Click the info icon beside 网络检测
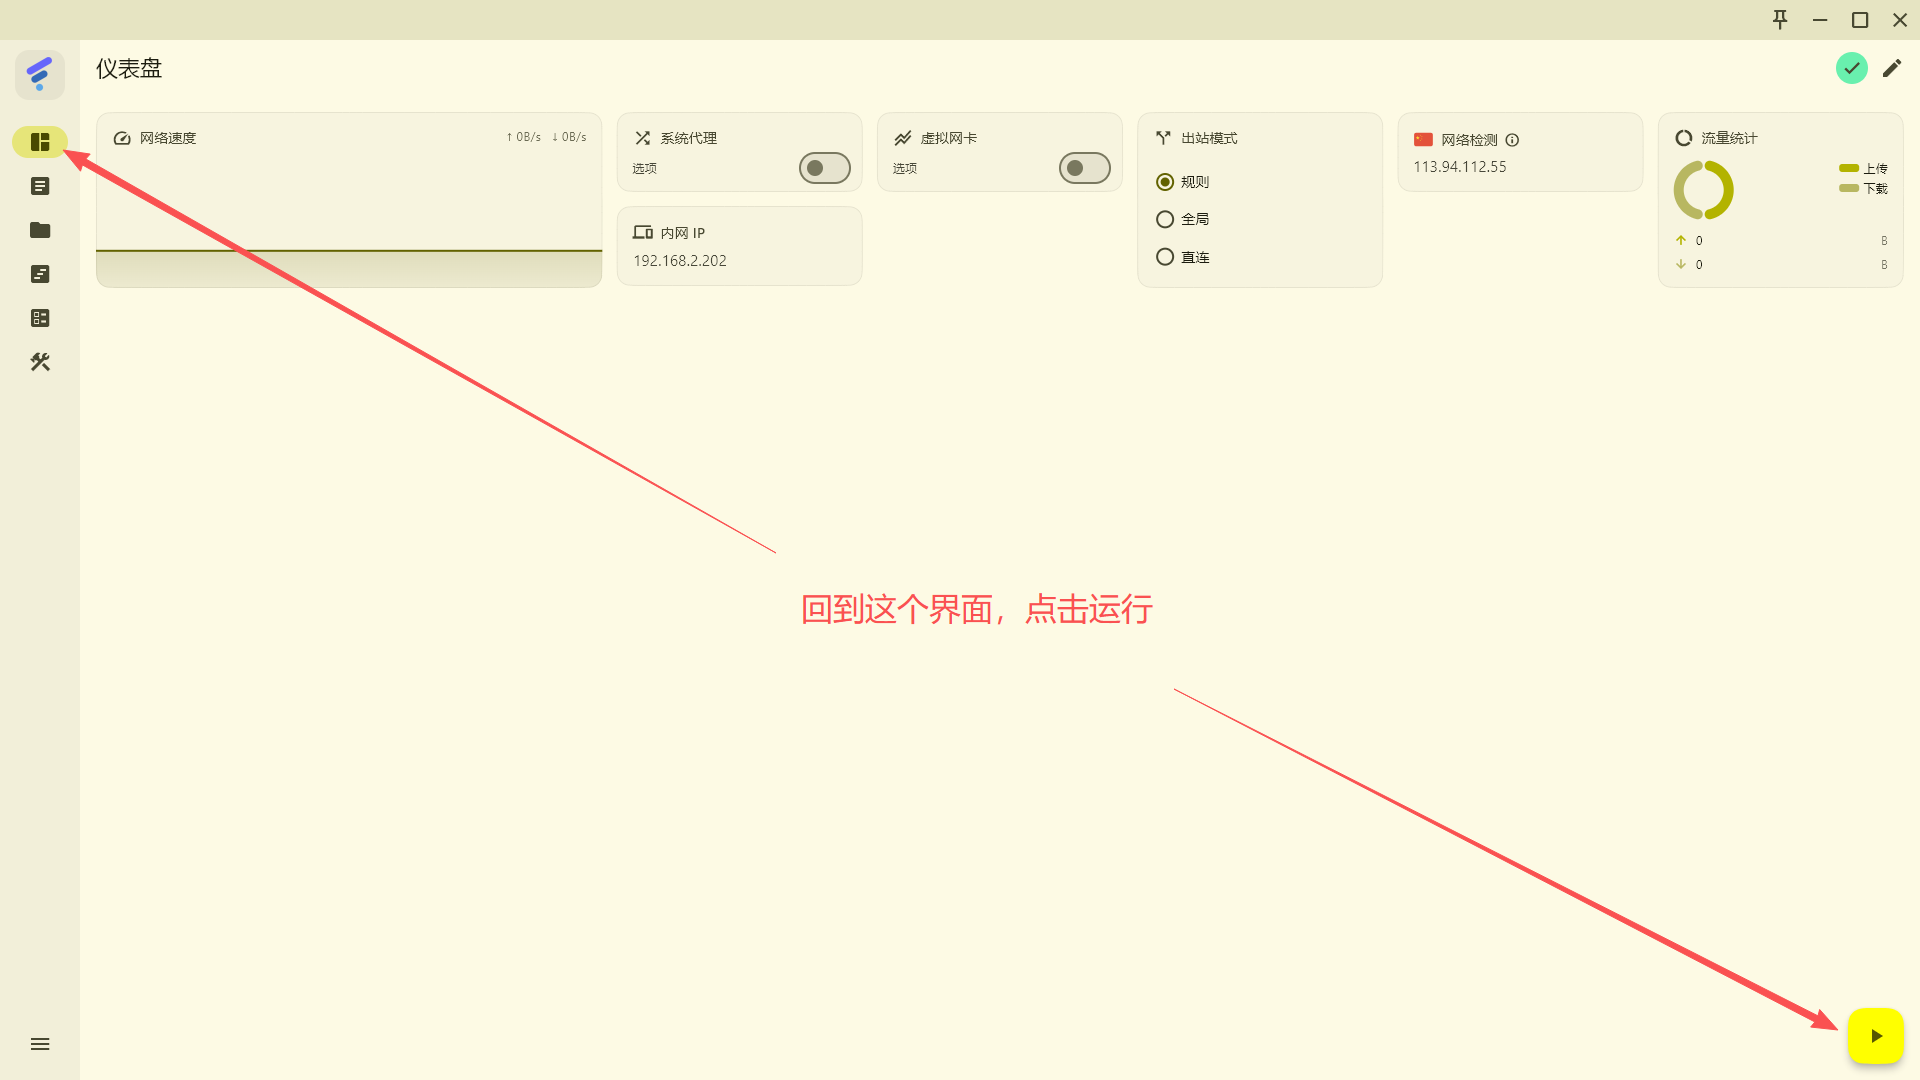The image size is (1920, 1080). click(x=1512, y=140)
